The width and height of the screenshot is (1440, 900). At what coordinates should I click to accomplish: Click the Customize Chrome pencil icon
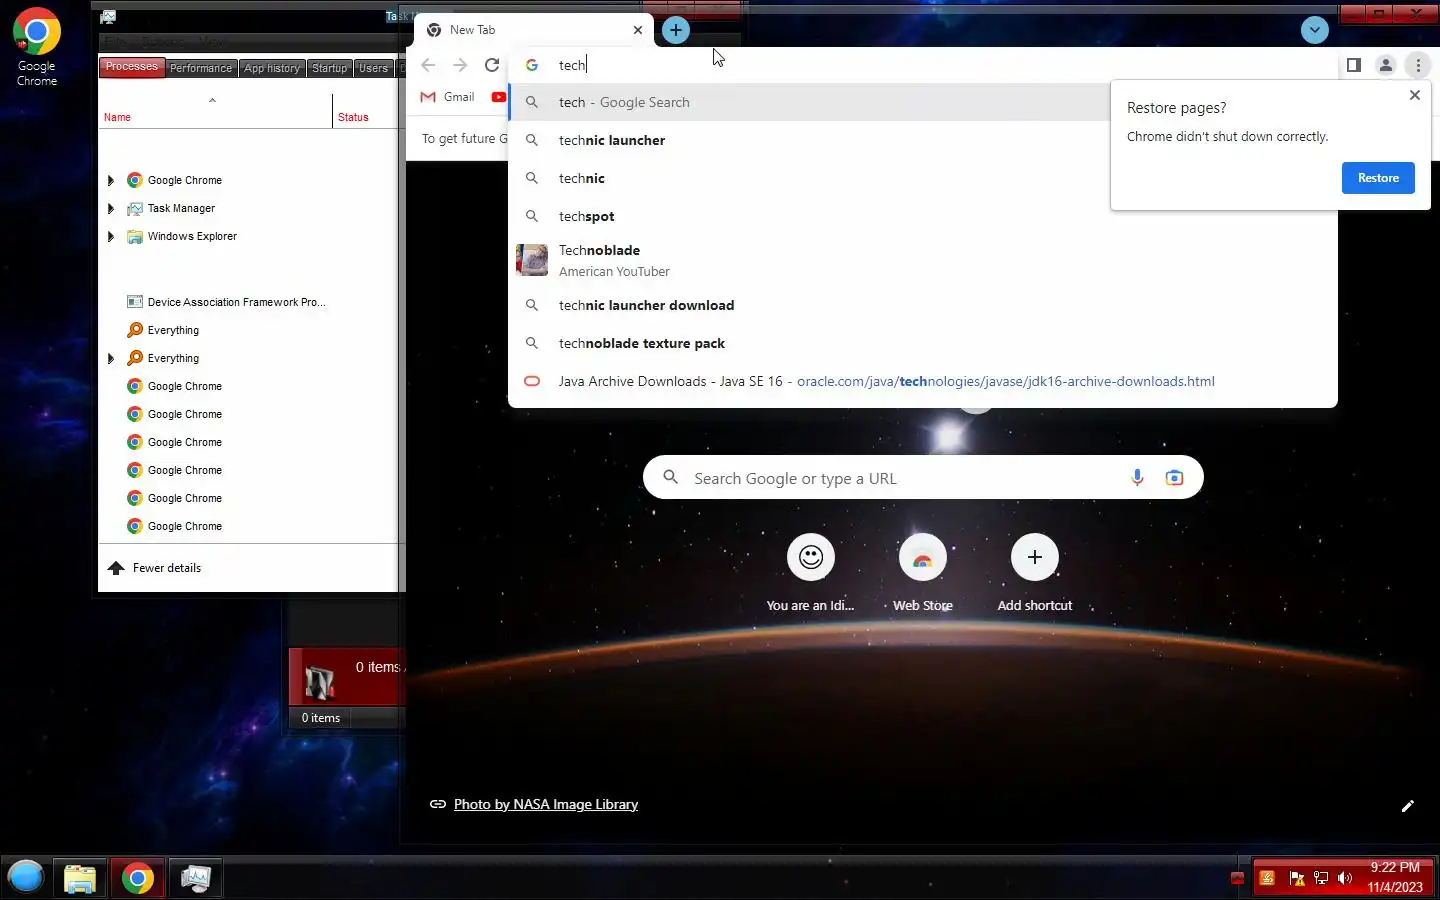pyautogui.click(x=1407, y=806)
